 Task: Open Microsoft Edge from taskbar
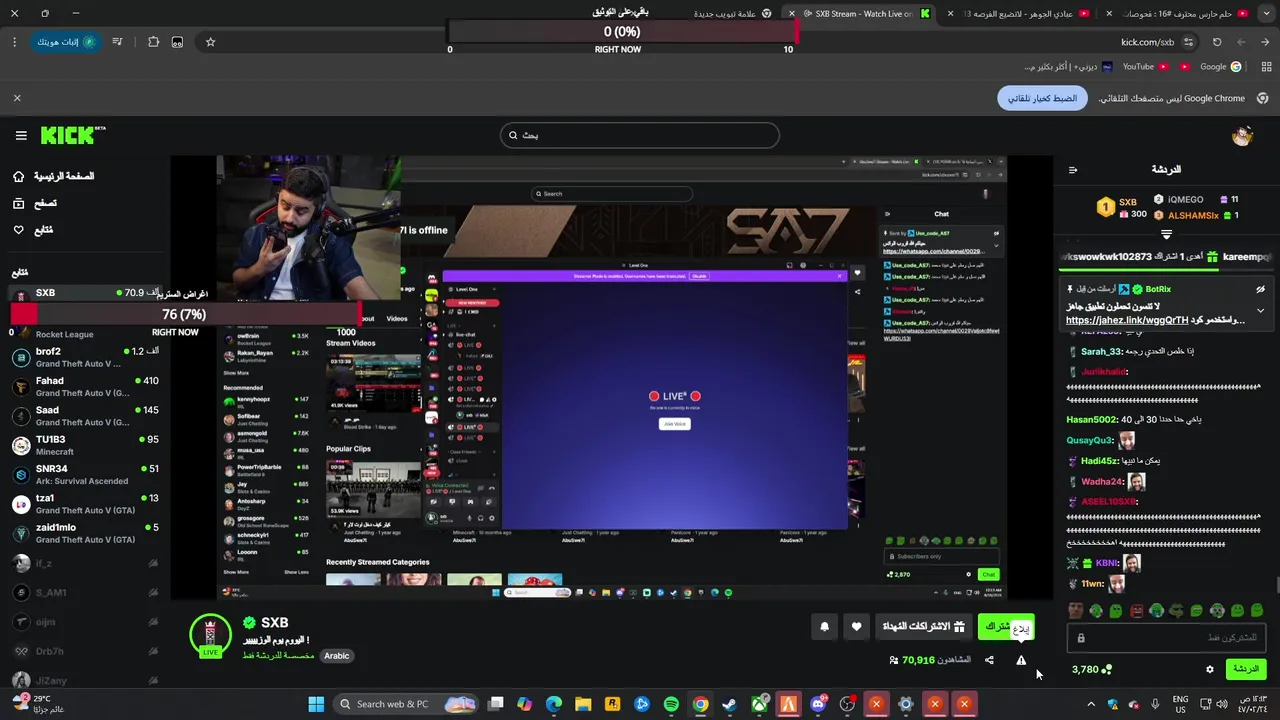[x=554, y=704]
